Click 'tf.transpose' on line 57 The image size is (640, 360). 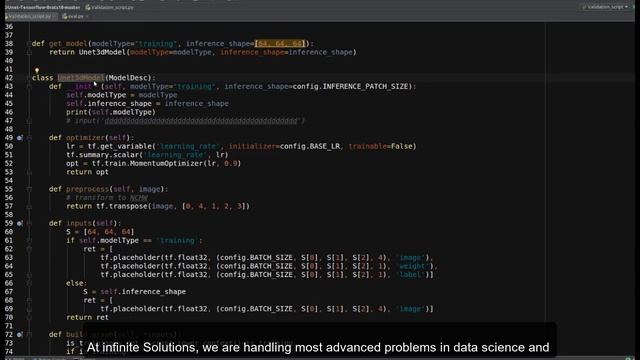[x=122, y=207]
